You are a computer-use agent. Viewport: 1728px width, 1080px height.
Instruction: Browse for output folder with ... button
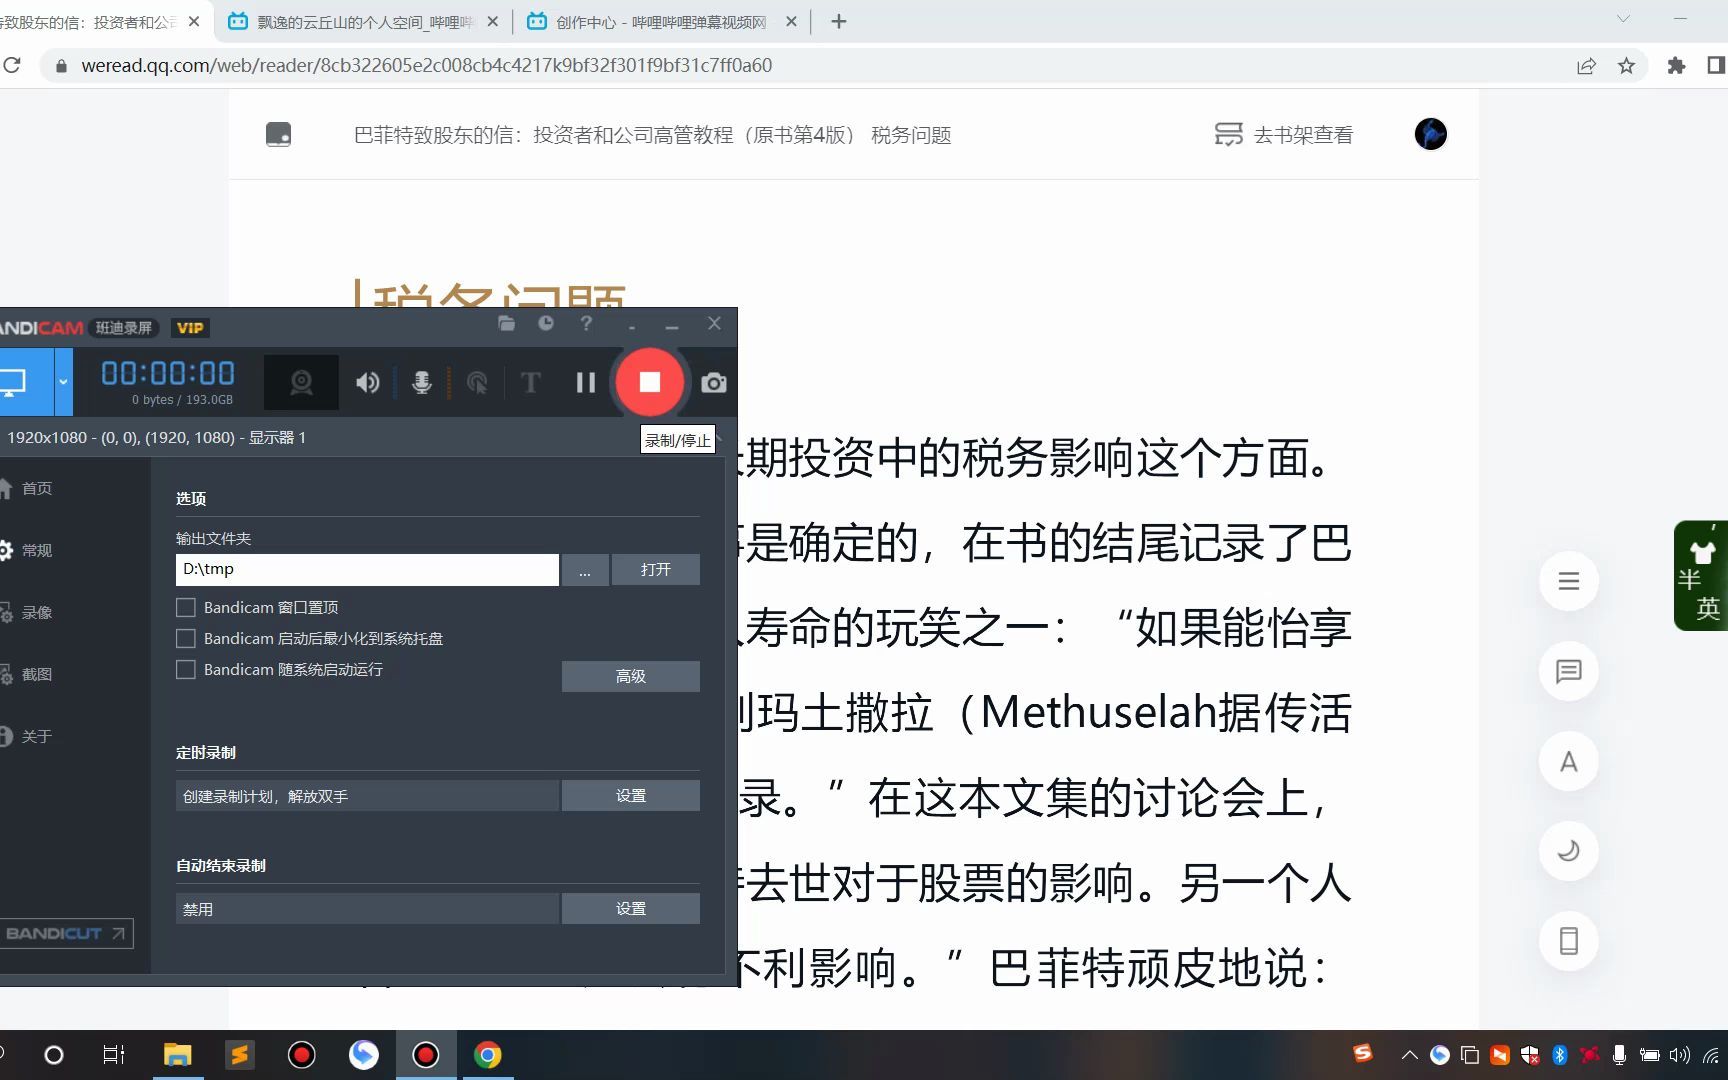[585, 569]
